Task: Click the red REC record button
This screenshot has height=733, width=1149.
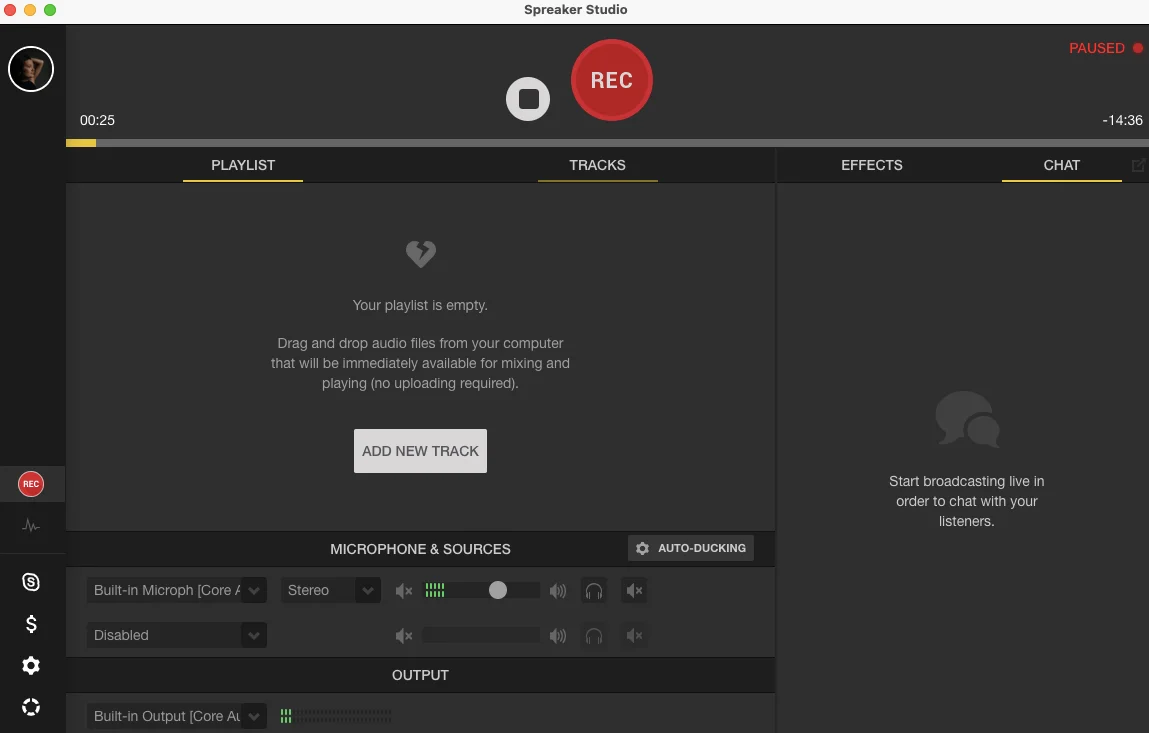Action: [611, 80]
